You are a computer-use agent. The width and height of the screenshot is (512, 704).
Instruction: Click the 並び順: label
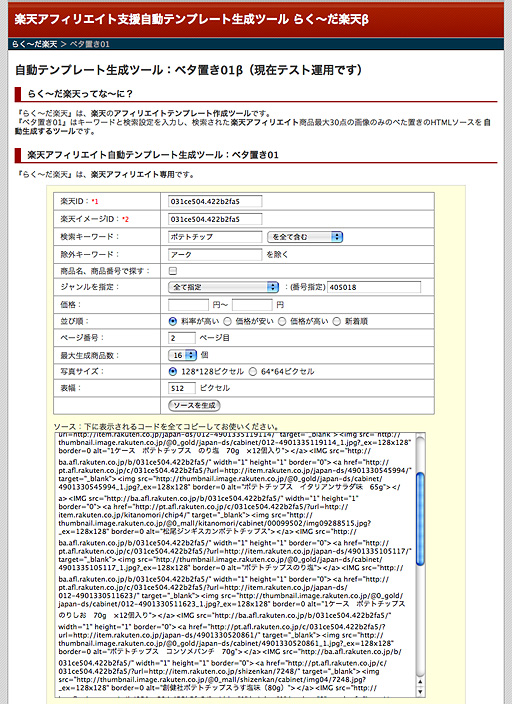coord(75,321)
